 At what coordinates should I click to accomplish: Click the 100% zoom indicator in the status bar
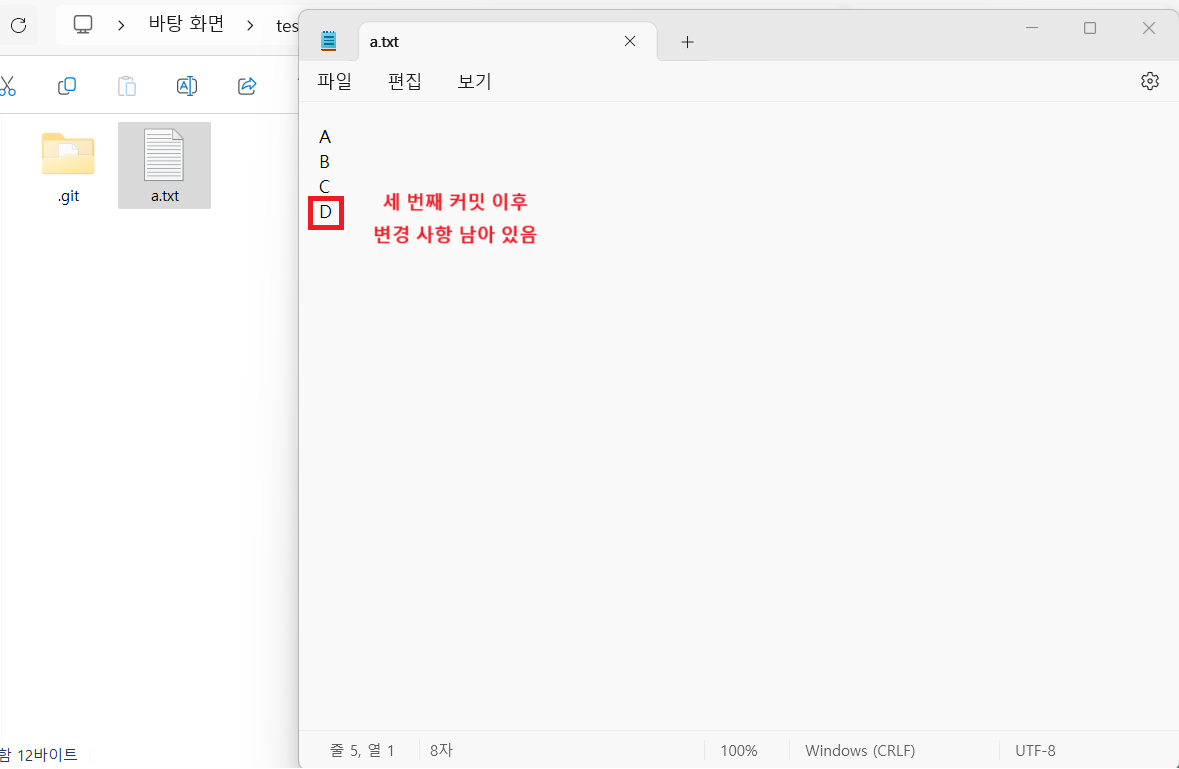[739, 750]
